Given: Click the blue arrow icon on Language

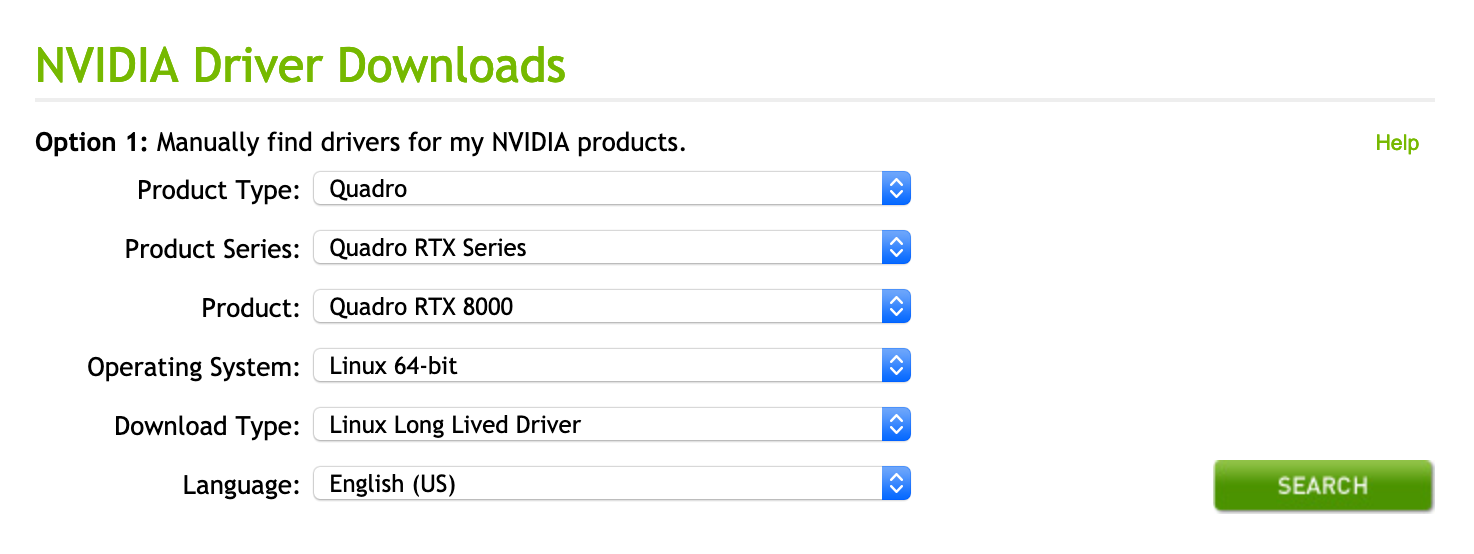Looking at the screenshot, I should click(x=896, y=485).
